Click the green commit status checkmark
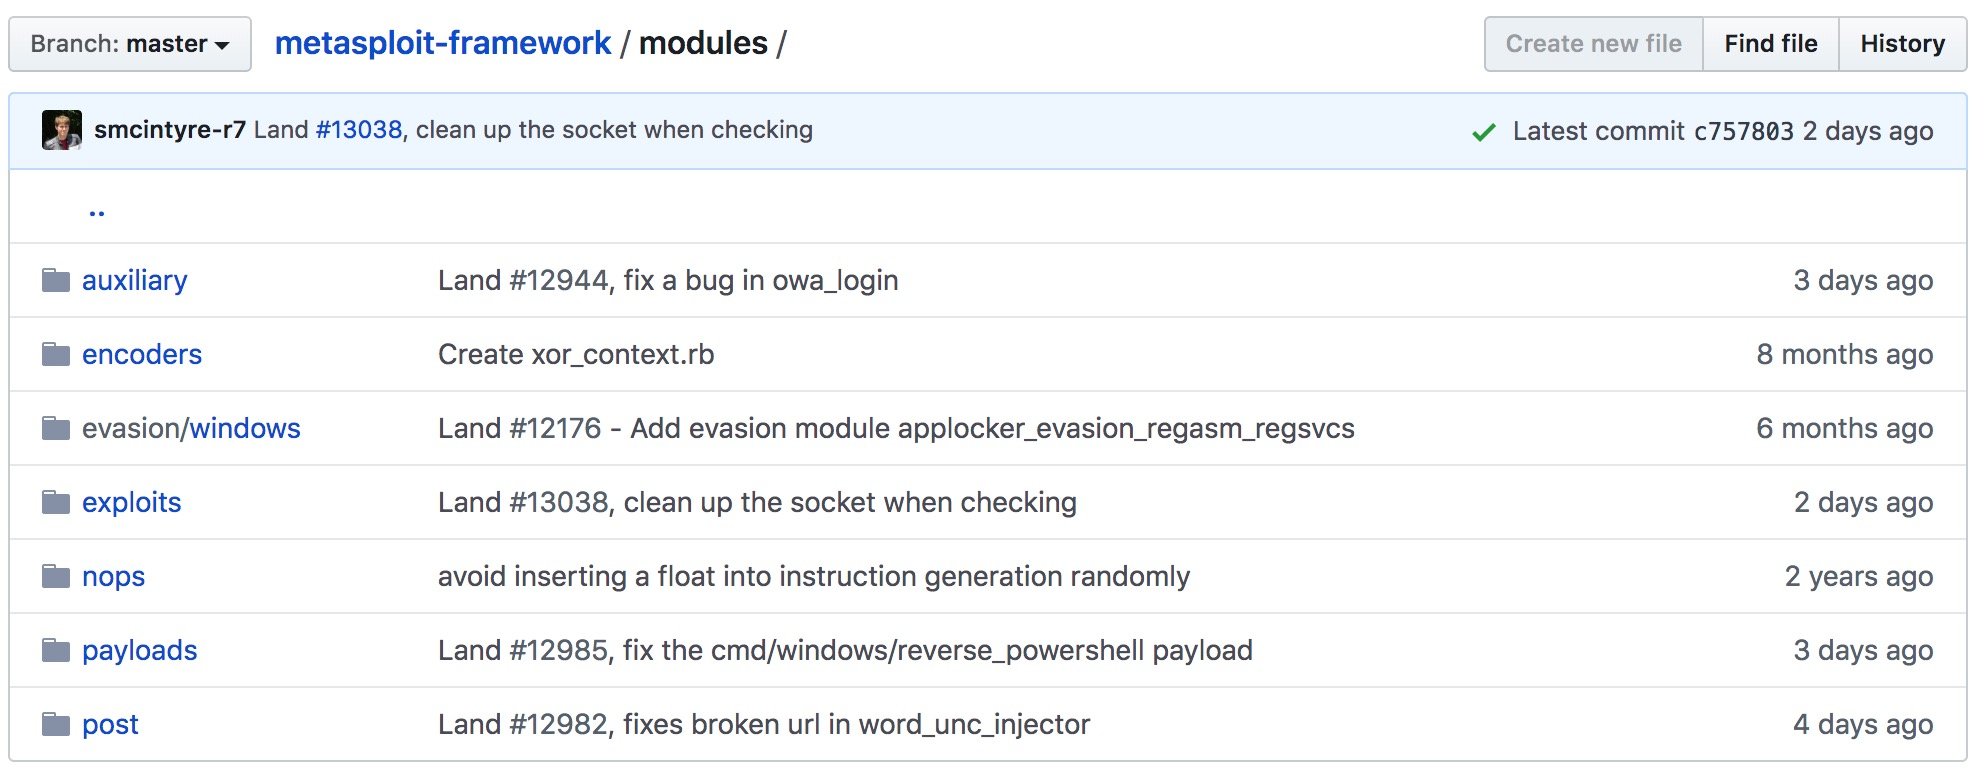 1484,132
